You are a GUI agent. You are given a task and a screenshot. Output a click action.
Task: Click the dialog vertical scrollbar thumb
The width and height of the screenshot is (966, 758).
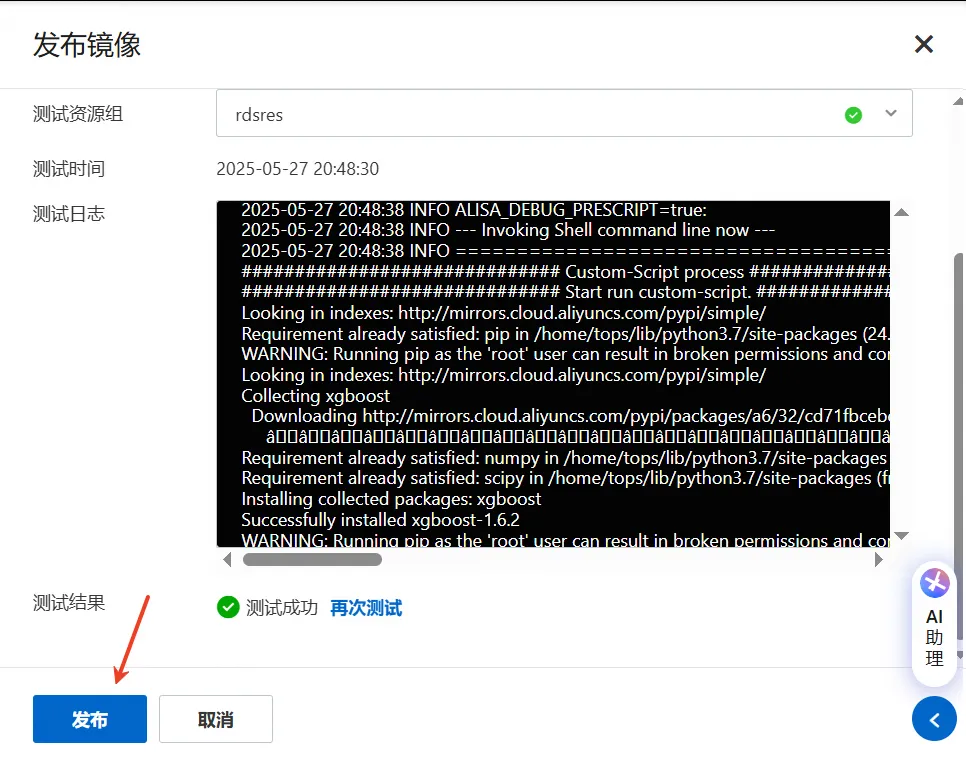pyautogui.click(x=959, y=447)
